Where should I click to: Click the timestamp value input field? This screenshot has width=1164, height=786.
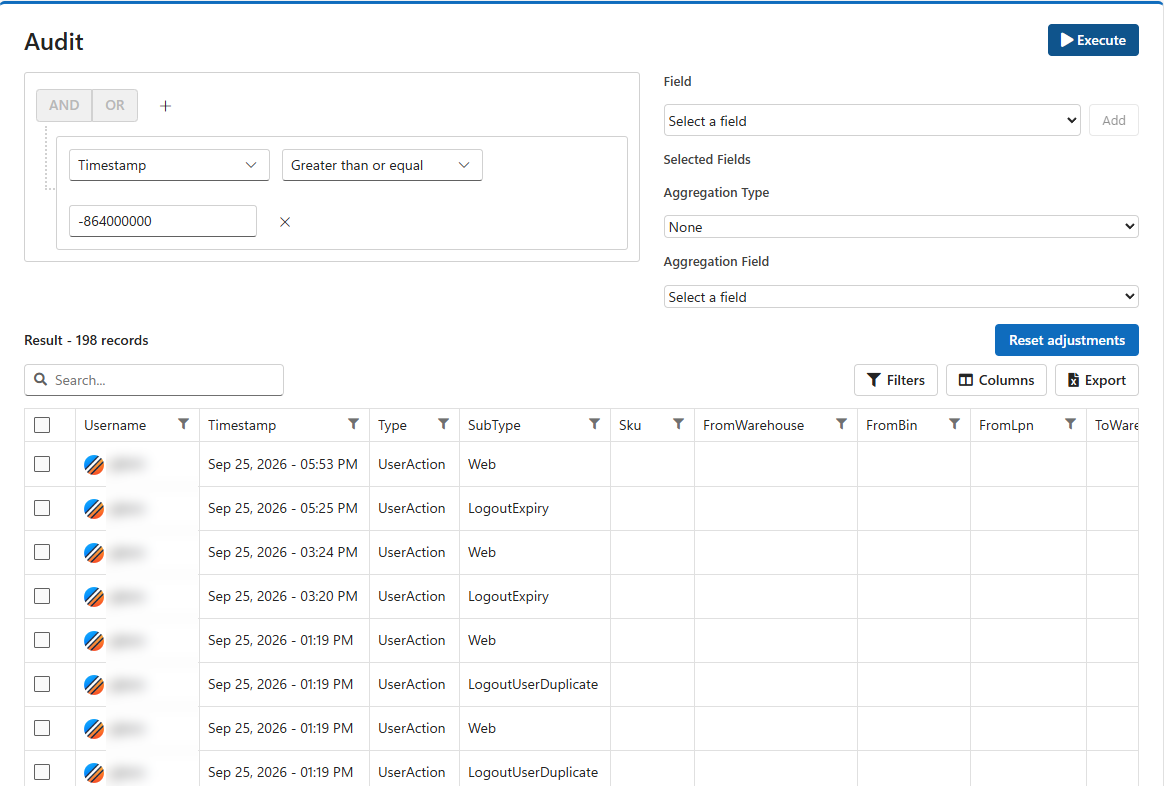point(163,221)
